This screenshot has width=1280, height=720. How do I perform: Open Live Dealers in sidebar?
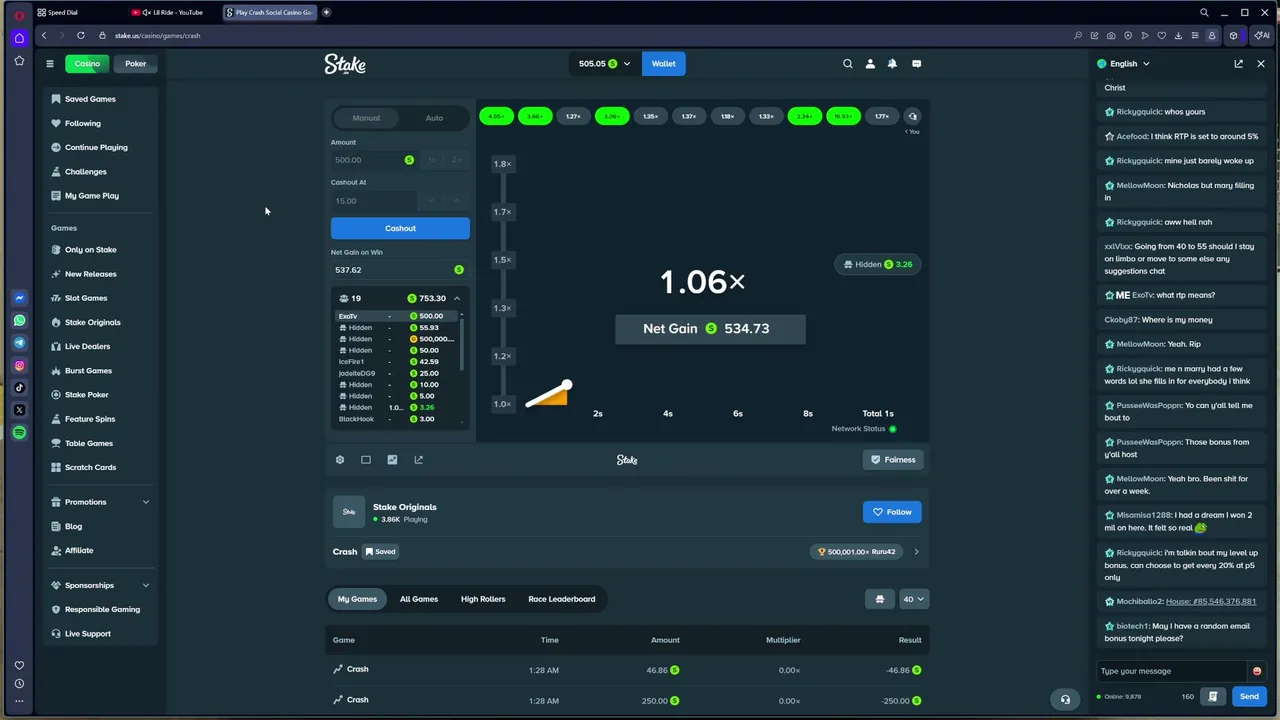(87, 346)
